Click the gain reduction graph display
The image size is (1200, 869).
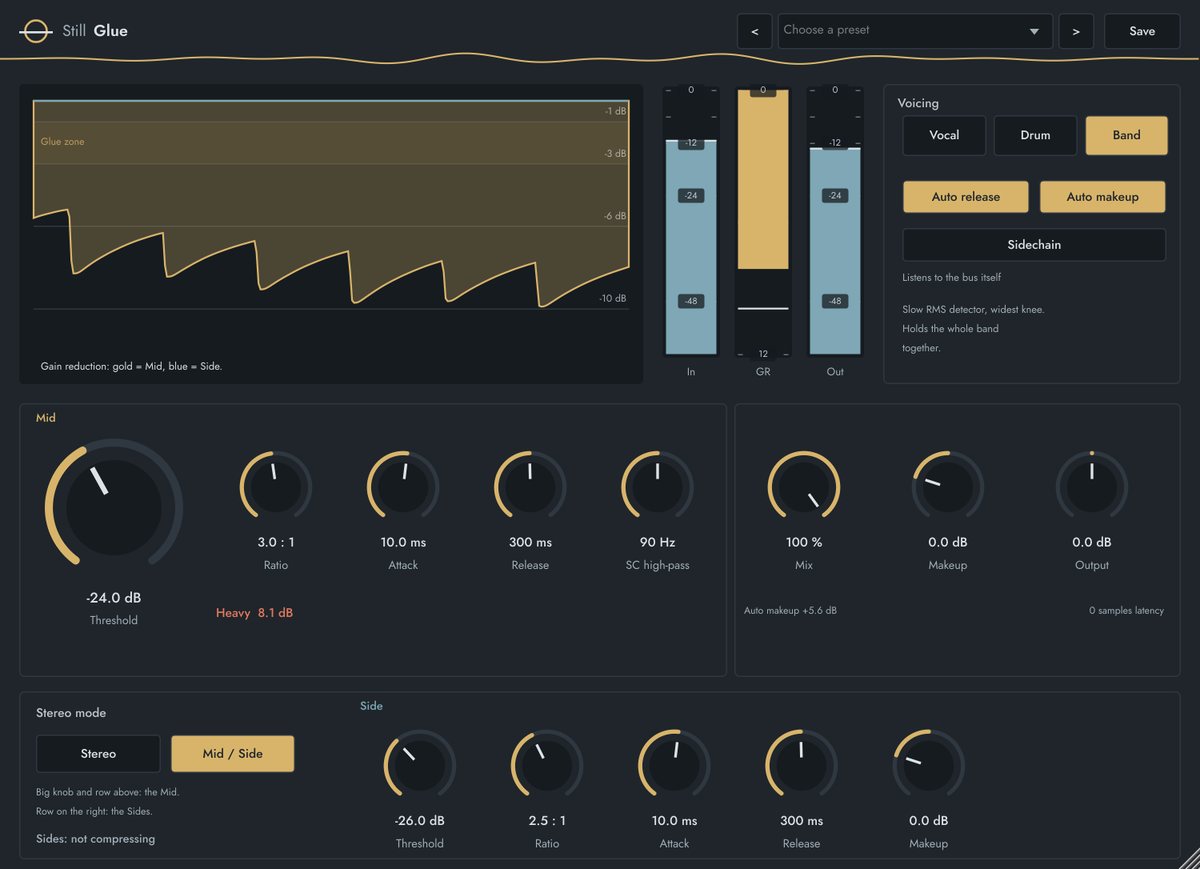(x=331, y=233)
